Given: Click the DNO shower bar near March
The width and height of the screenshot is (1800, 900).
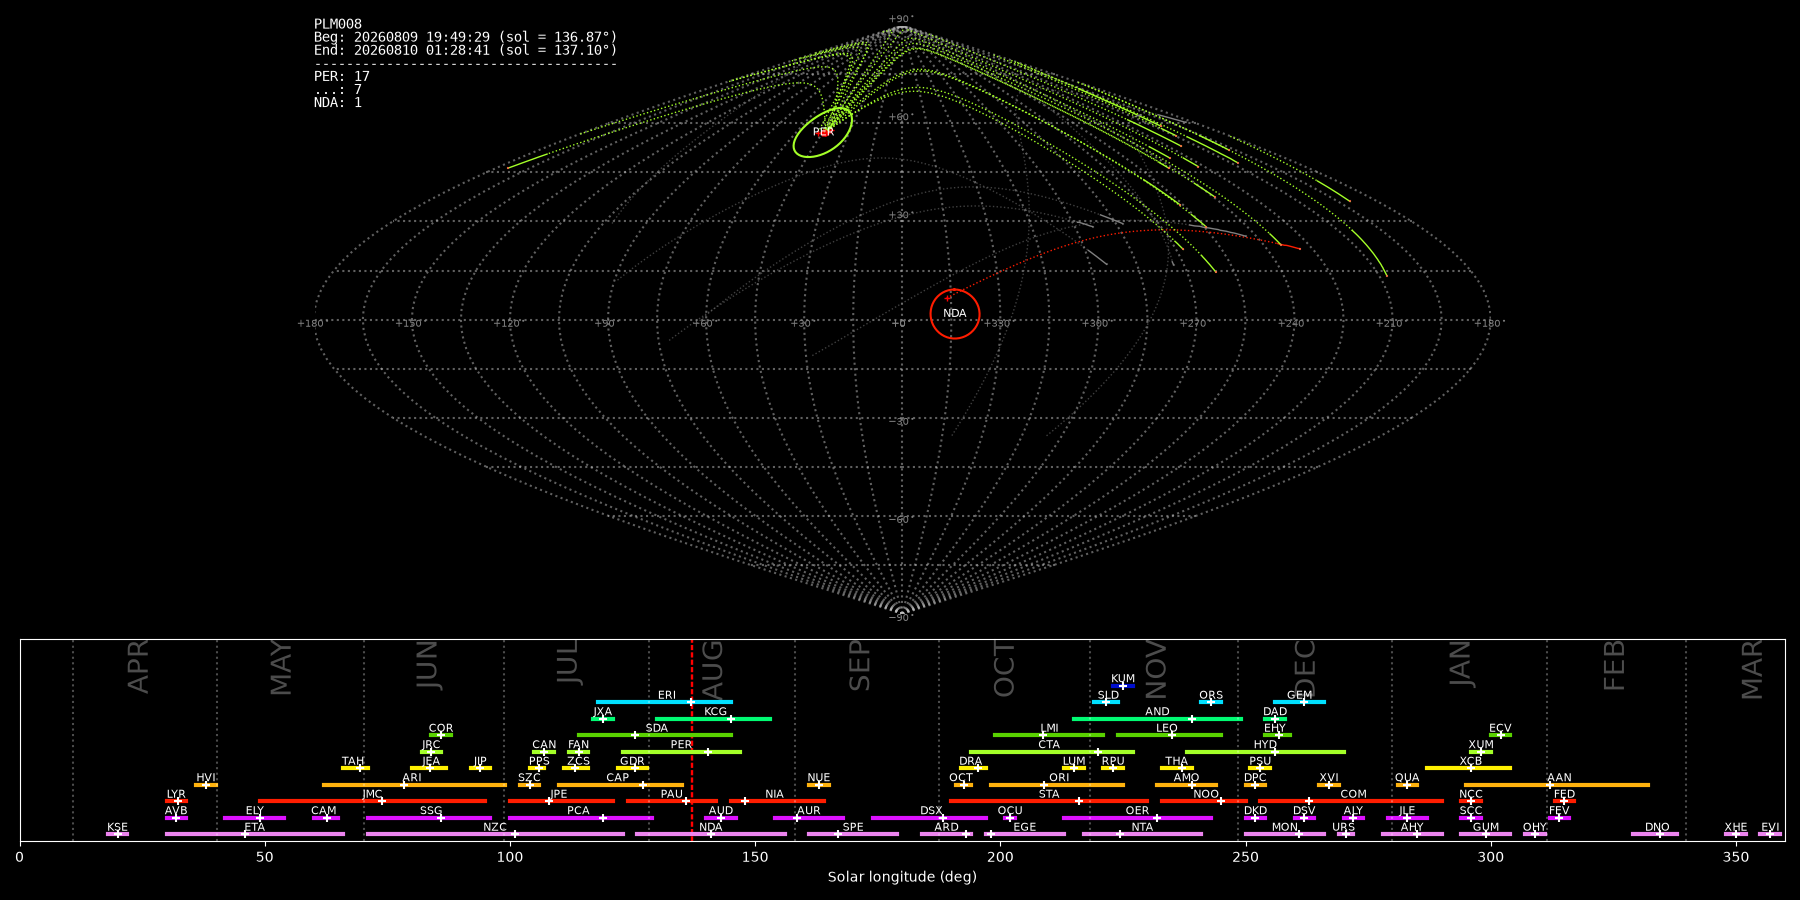Looking at the screenshot, I should [x=1655, y=834].
